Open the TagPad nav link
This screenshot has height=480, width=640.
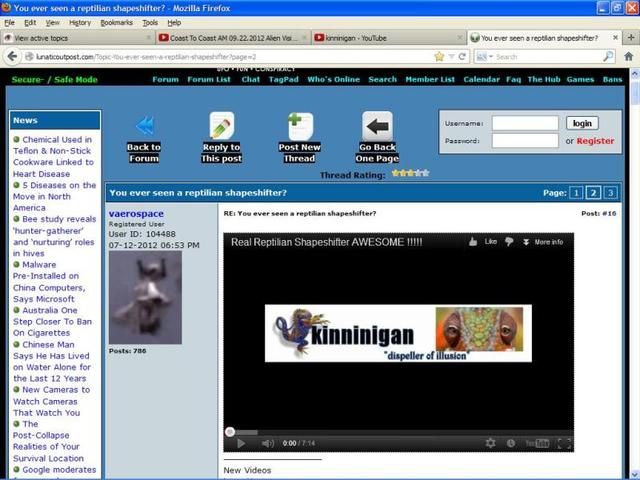284,79
